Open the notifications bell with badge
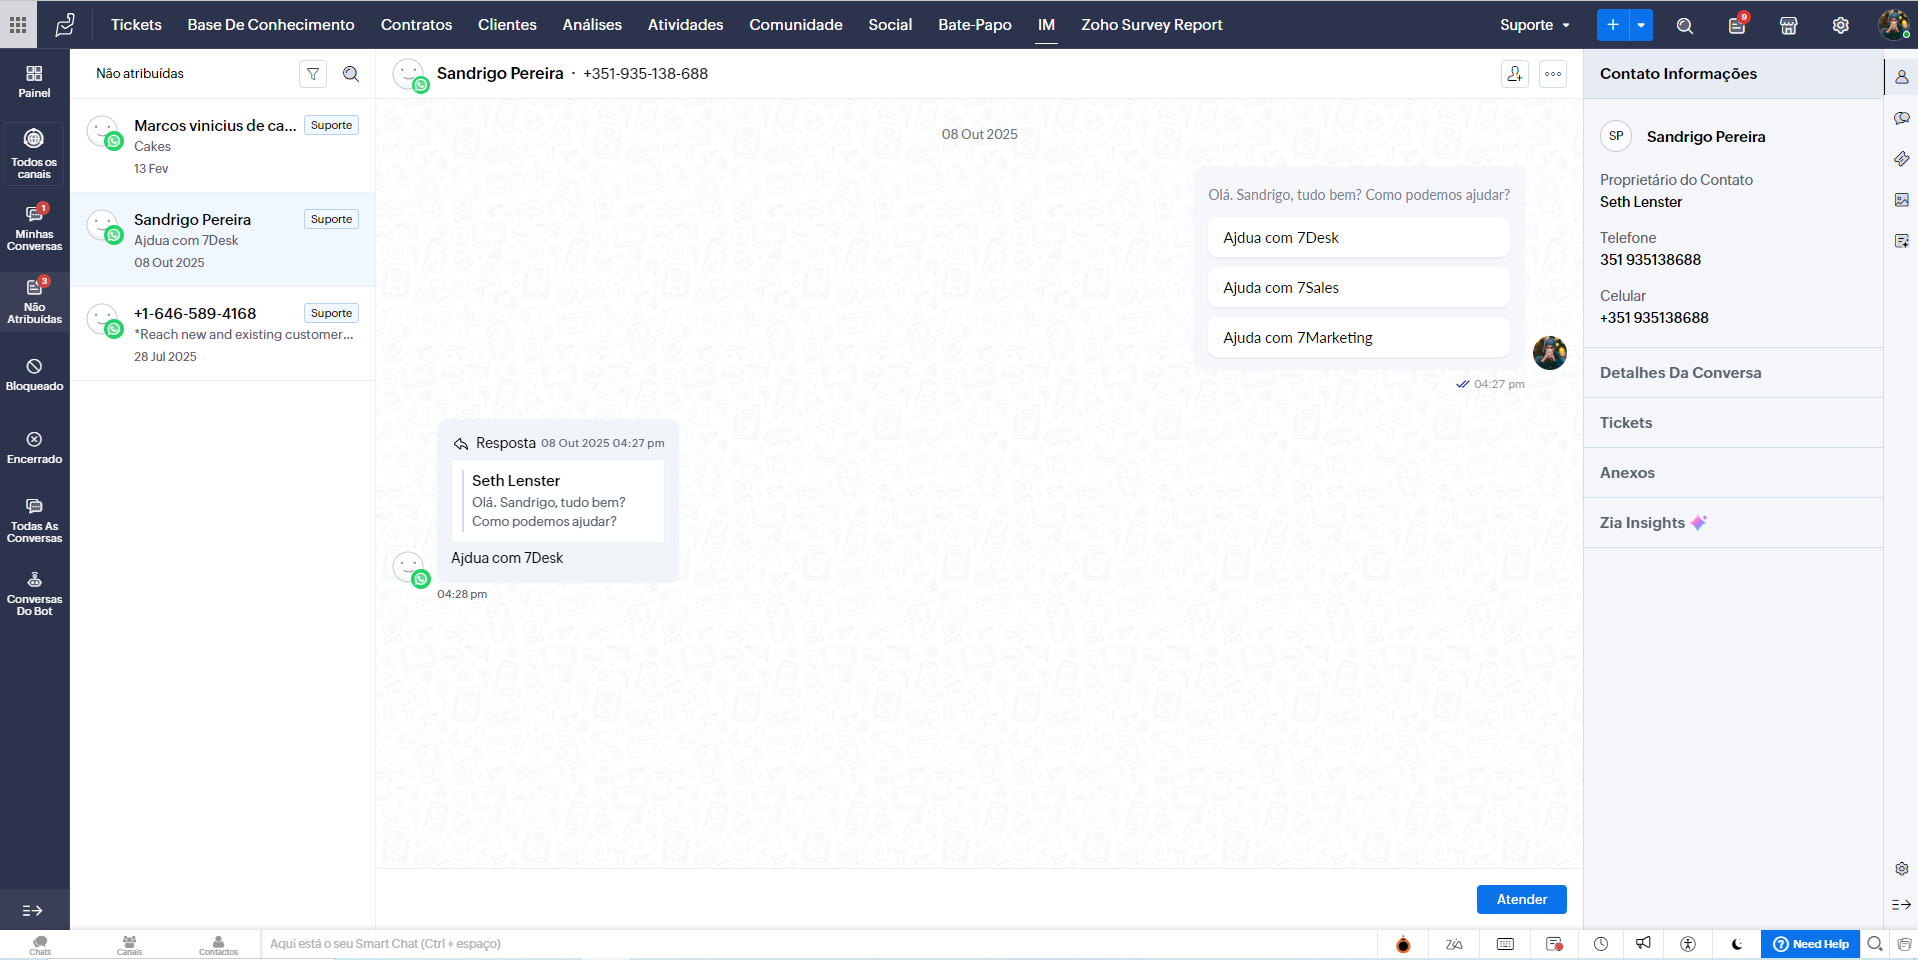 1737,25
